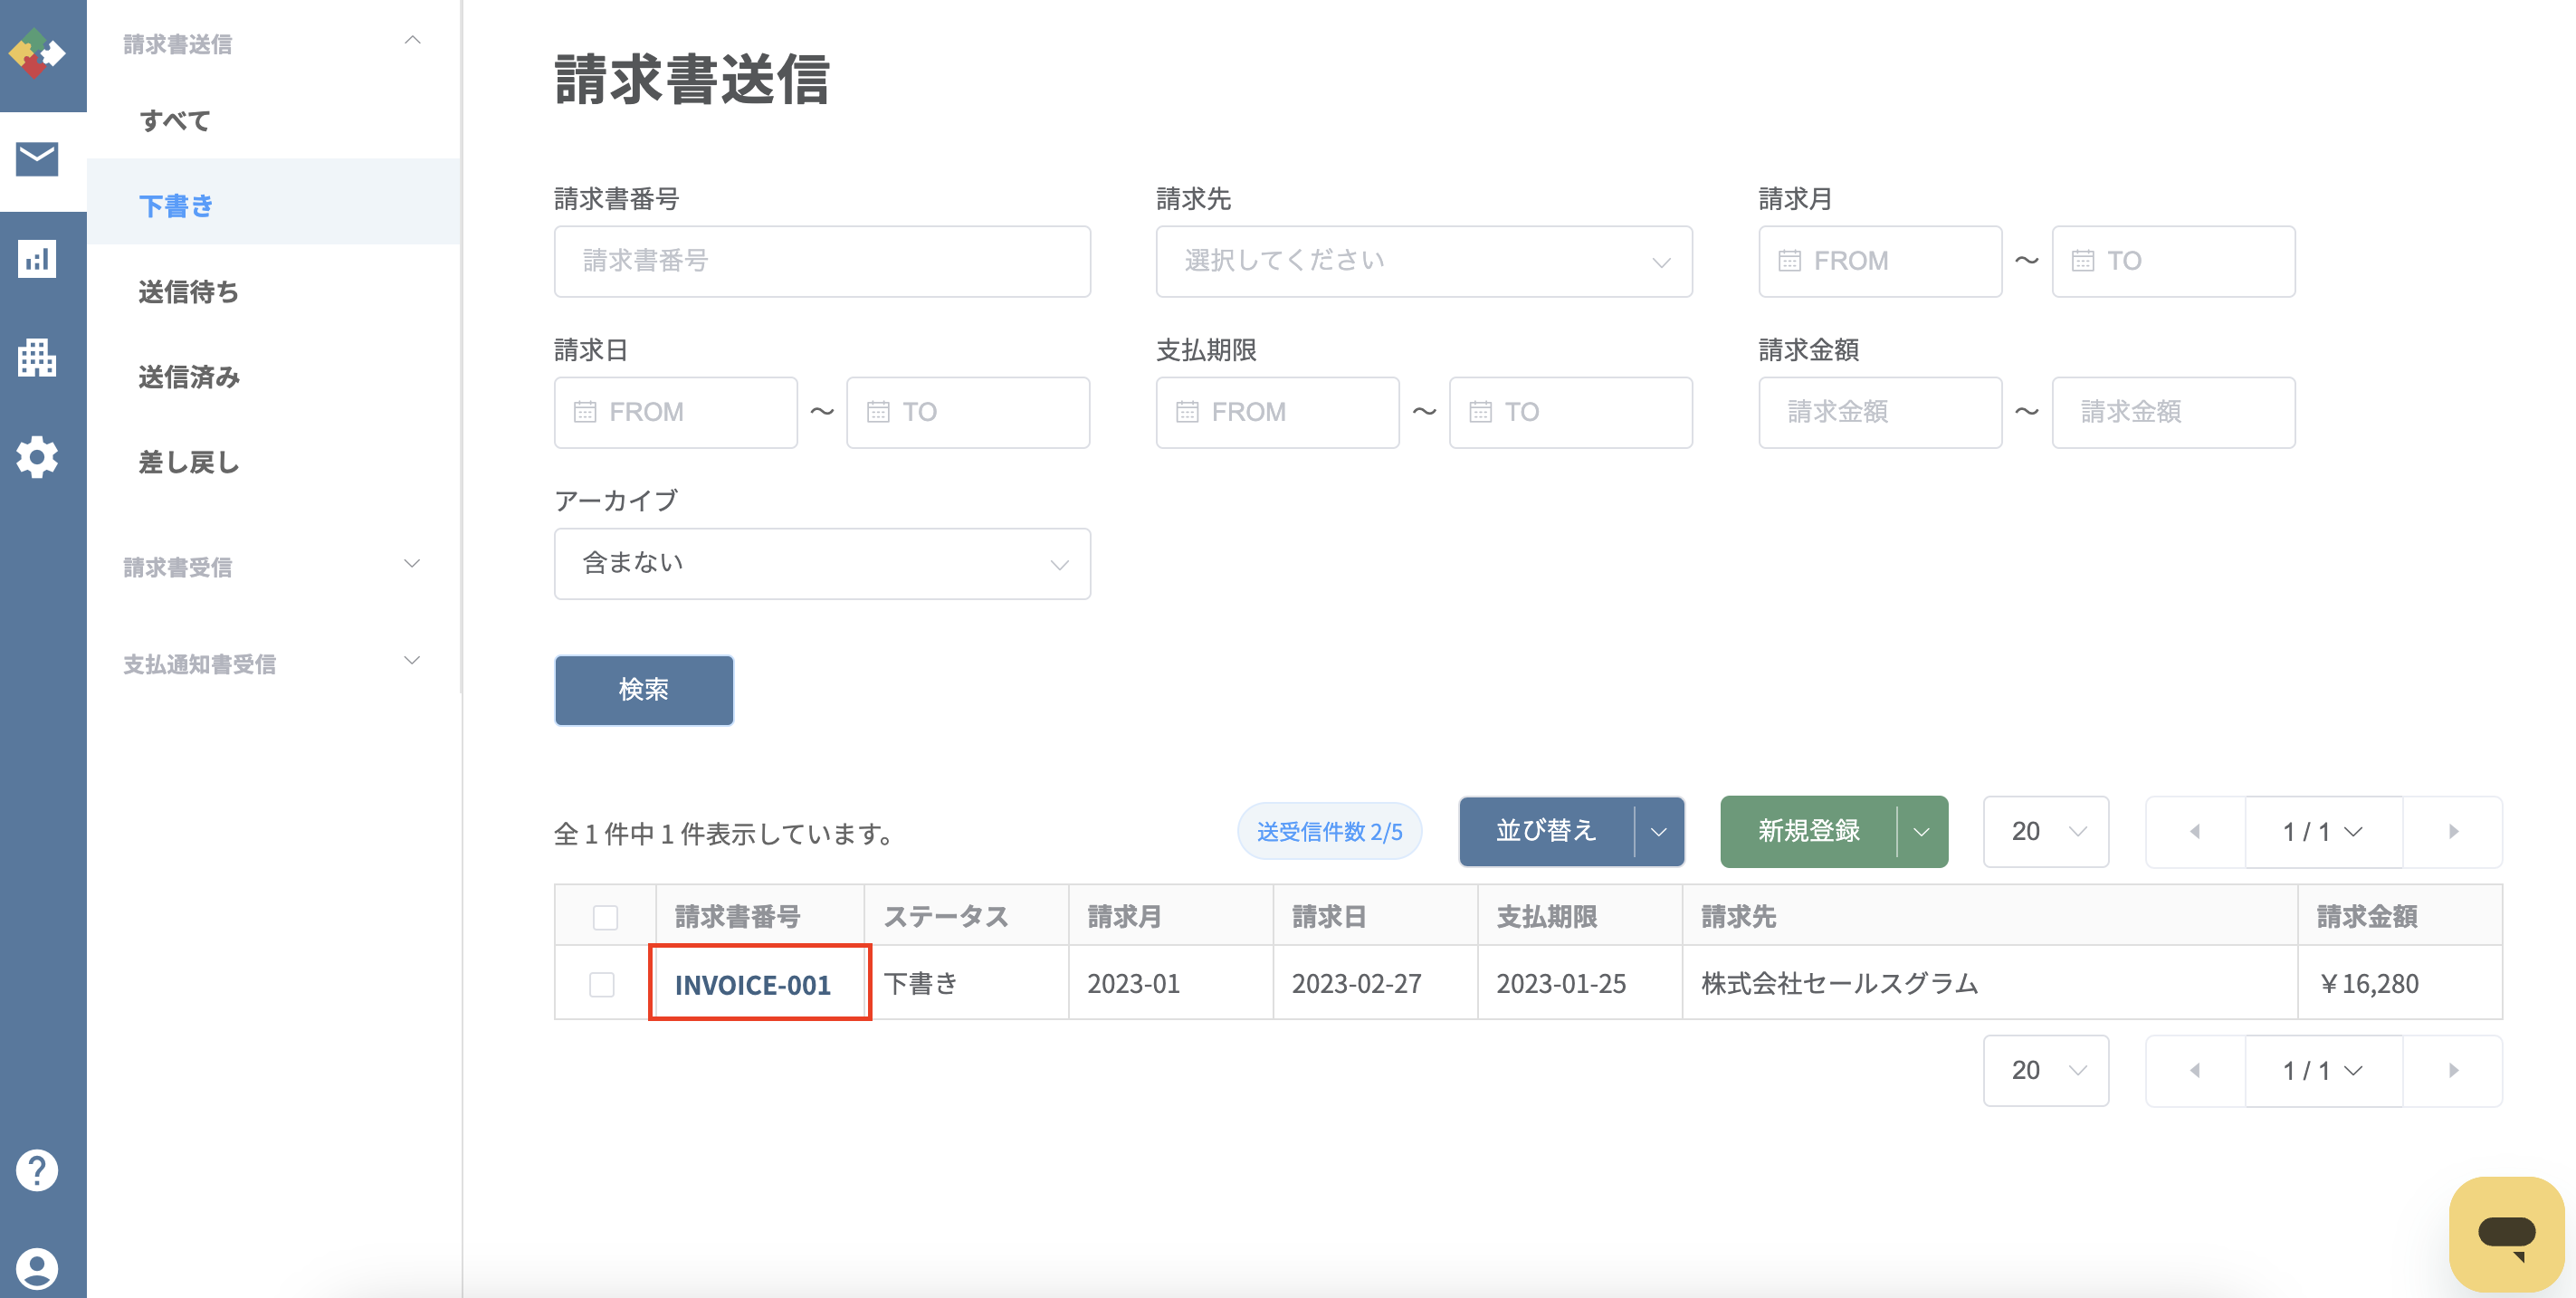Click the 並び替え sort button

coord(1546,832)
